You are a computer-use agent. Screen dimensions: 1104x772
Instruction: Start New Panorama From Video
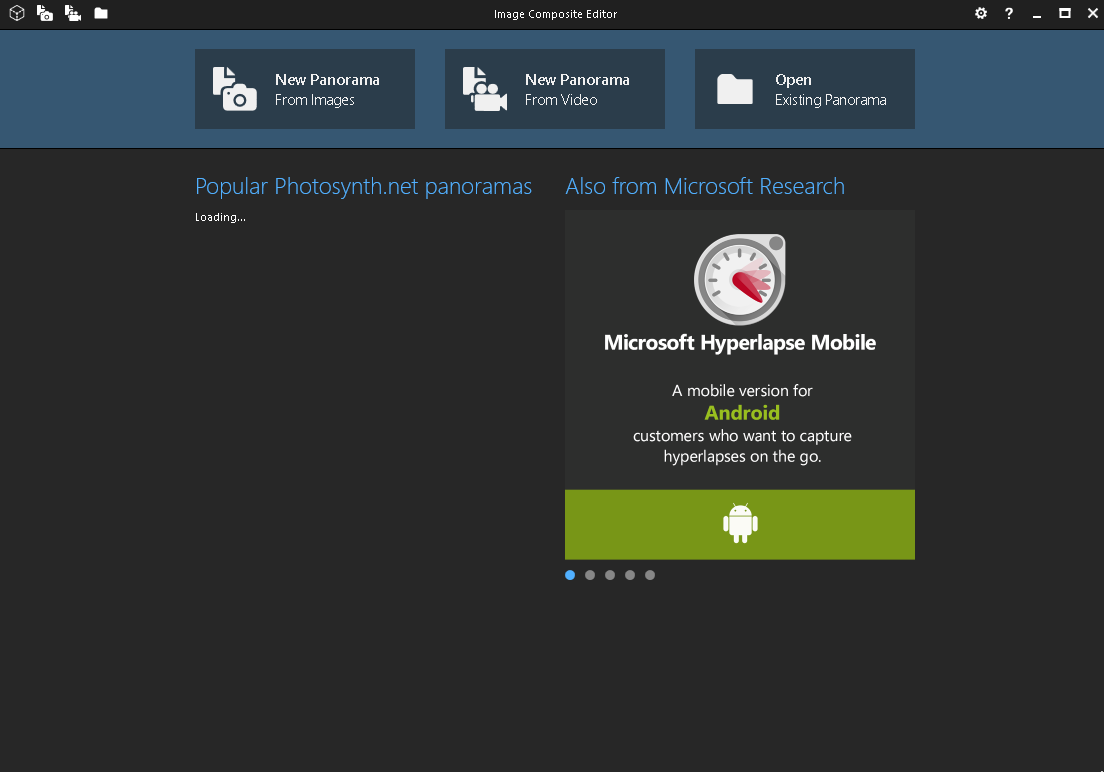(x=555, y=89)
